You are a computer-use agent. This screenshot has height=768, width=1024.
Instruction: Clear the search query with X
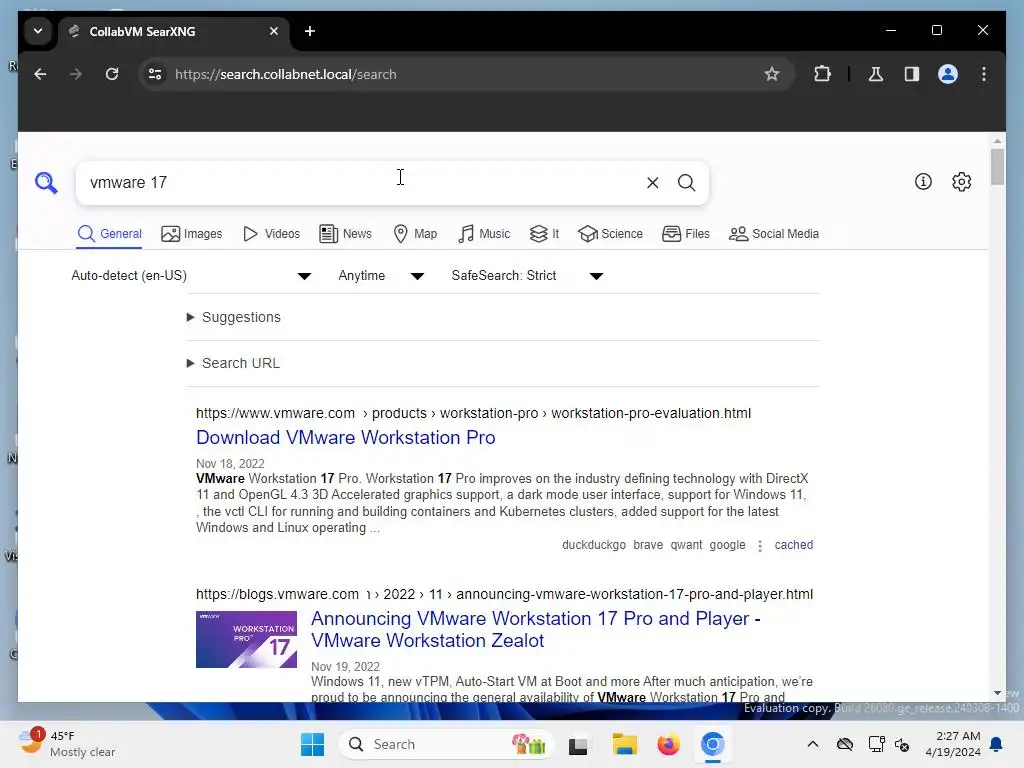click(652, 183)
